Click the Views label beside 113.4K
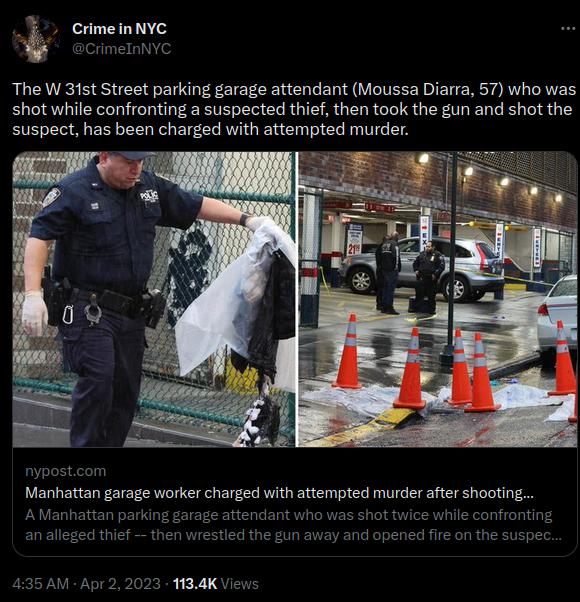The width and height of the screenshot is (580, 602). click(240, 584)
